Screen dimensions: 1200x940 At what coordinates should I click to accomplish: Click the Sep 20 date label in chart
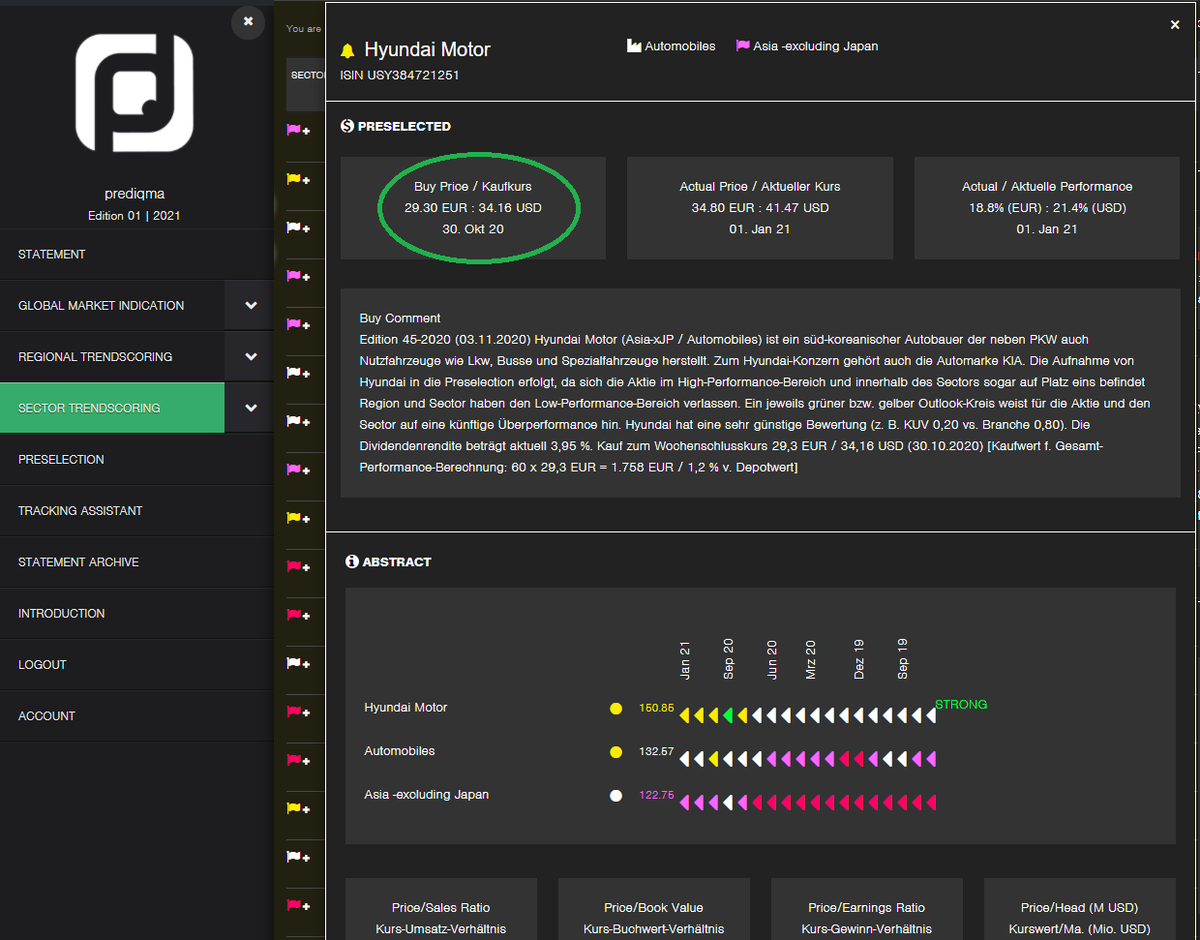click(729, 660)
